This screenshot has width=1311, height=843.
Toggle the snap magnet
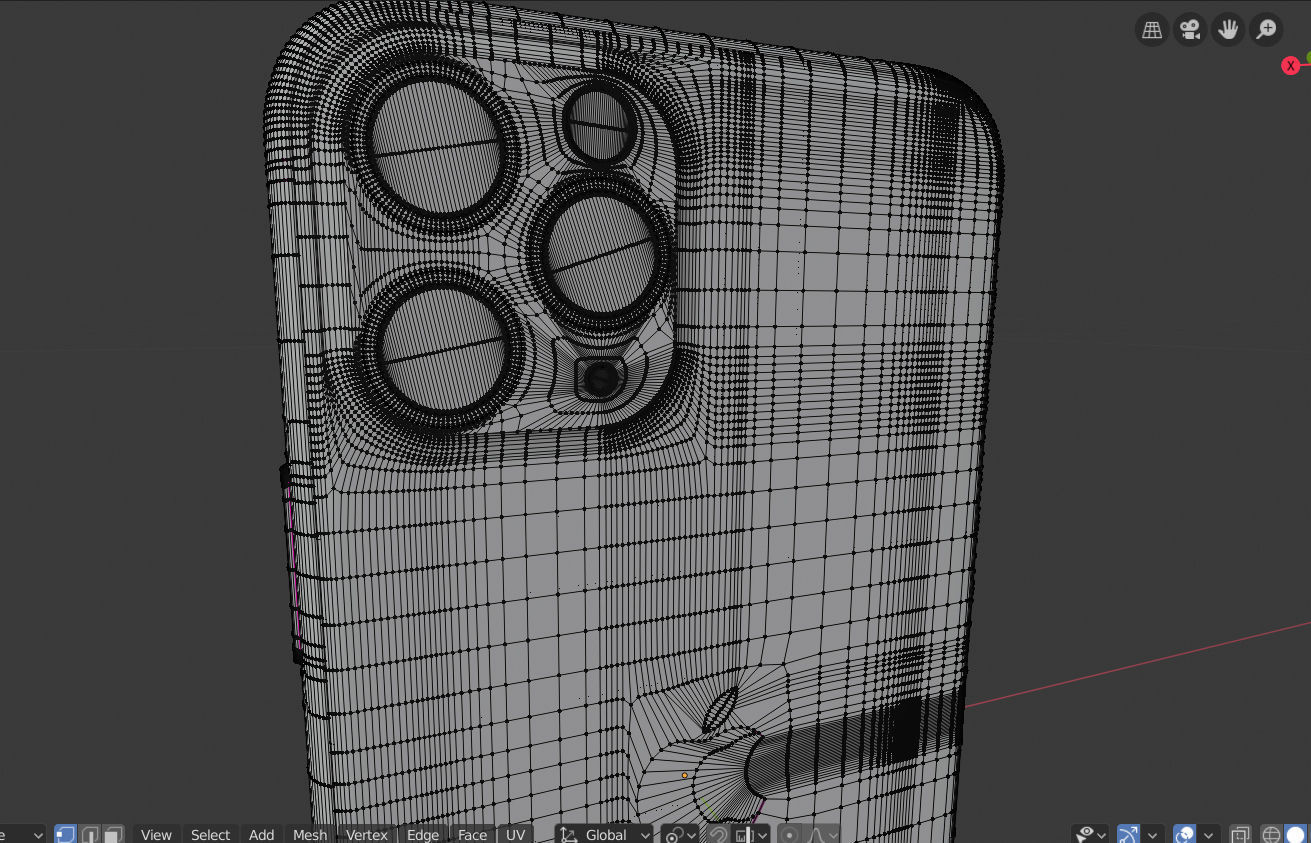(718, 835)
